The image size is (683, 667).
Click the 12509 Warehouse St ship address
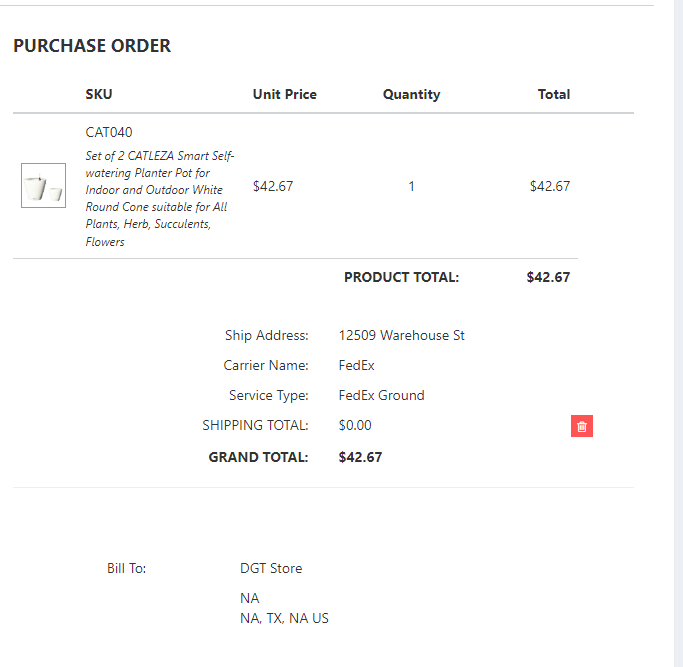tap(401, 335)
